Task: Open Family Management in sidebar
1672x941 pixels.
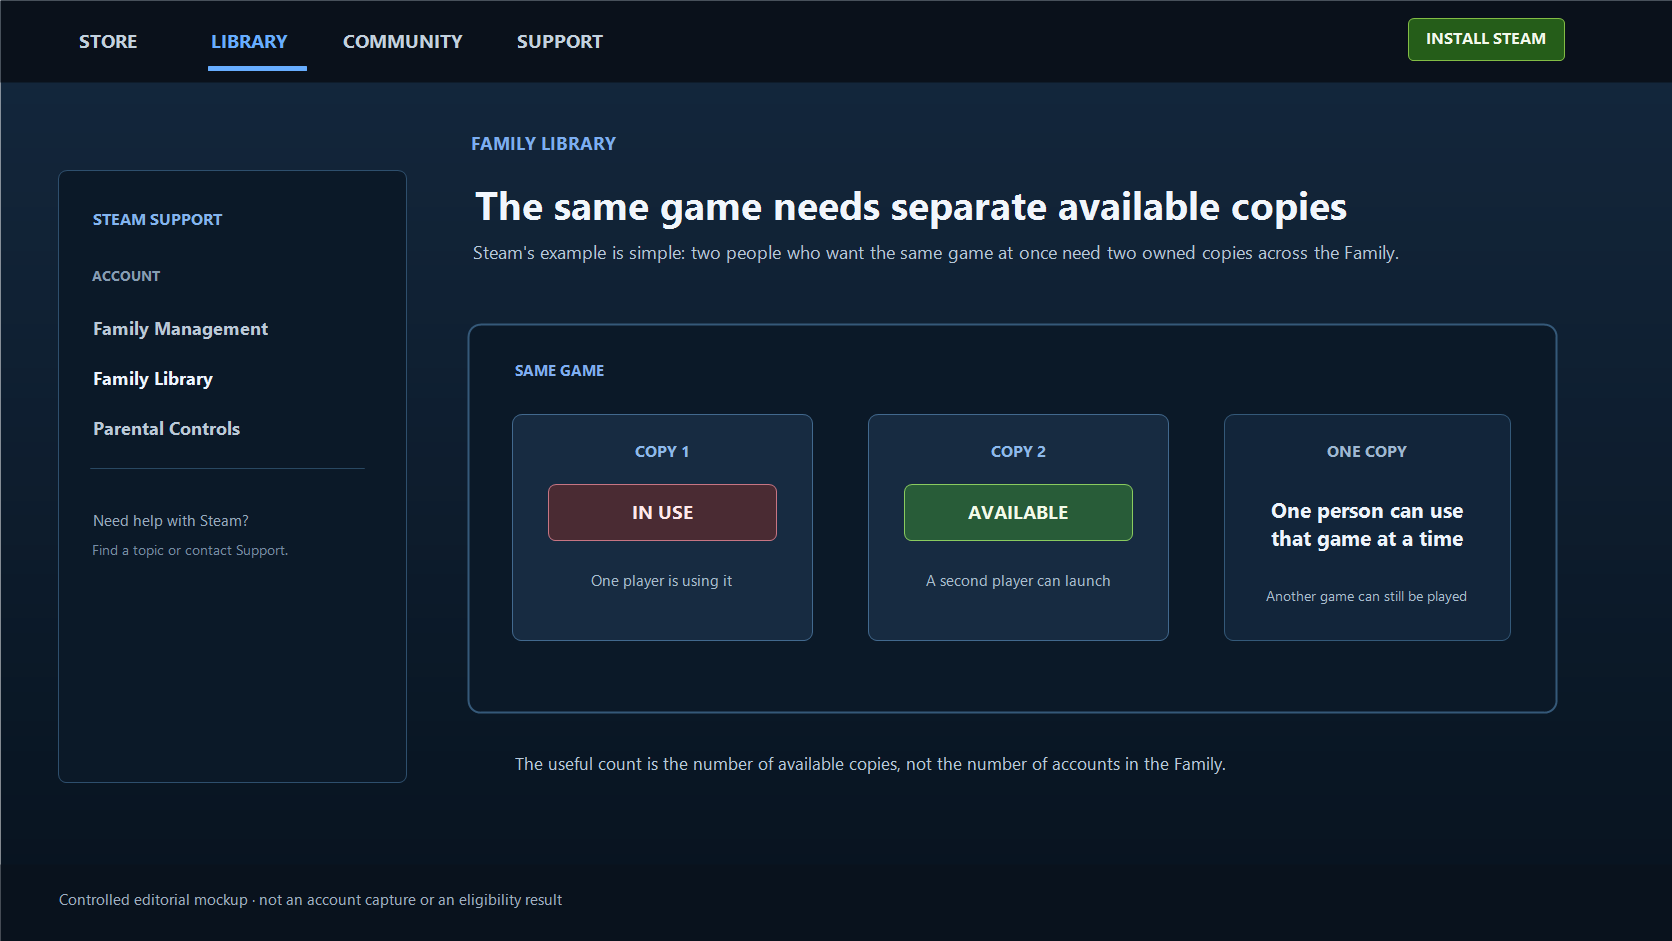Action: pos(180,328)
